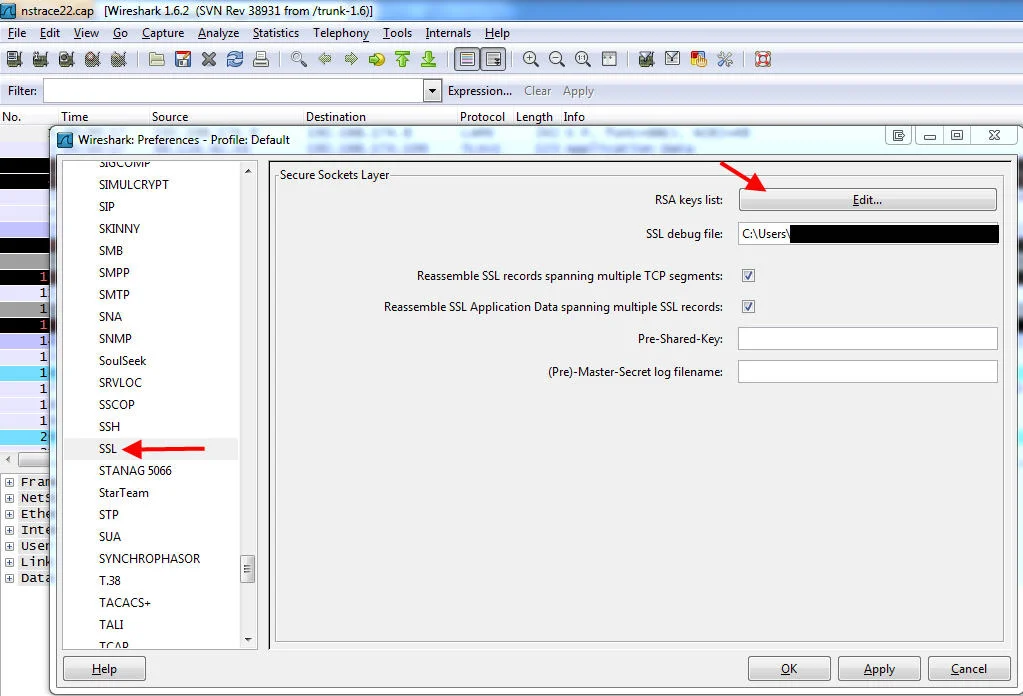This screenshot has width=1023, height=696.
Task: Click Apply in the Preferences dialog
Action: tap(879, 669)
